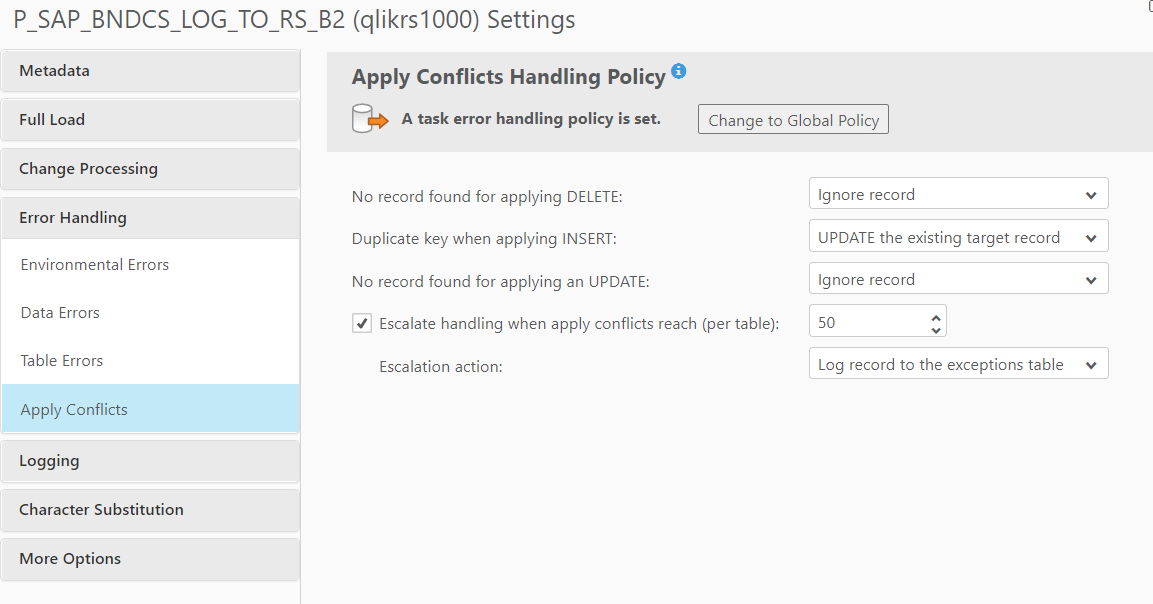This screenshot has height=604, width=1153.
Task: Open the Metadata settings section
Action: point(150,71)
